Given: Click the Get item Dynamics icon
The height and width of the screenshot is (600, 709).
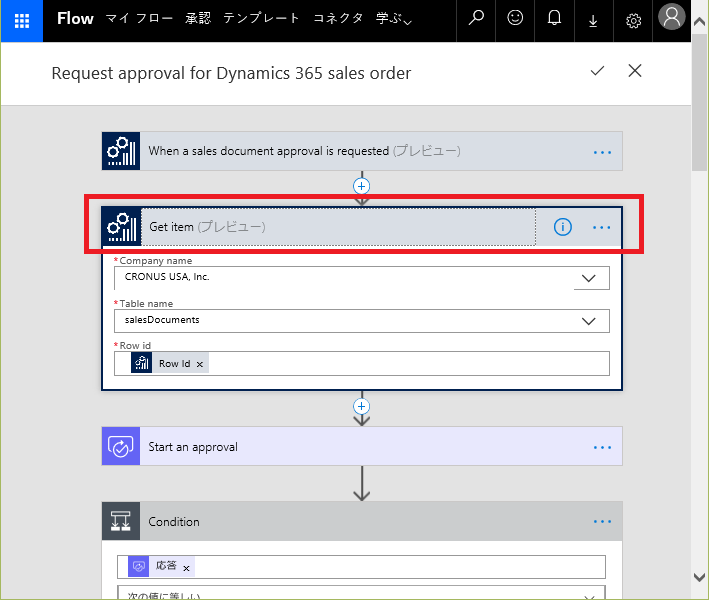Looking at the screenshot, I should point(121,227).
